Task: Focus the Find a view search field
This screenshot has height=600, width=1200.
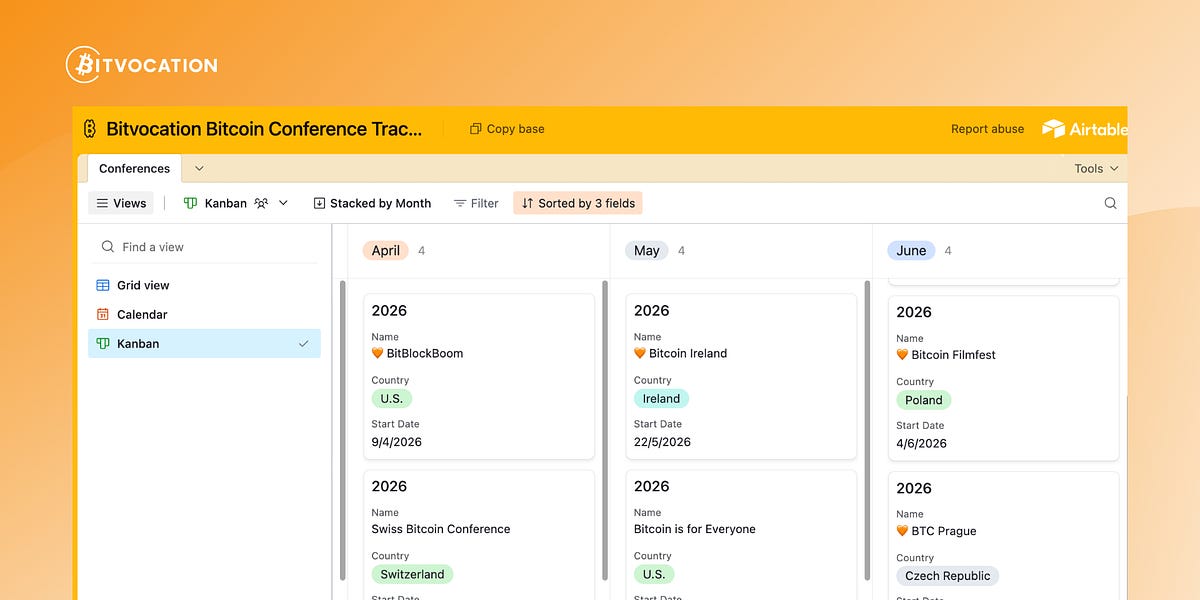Action: [205, 247]
